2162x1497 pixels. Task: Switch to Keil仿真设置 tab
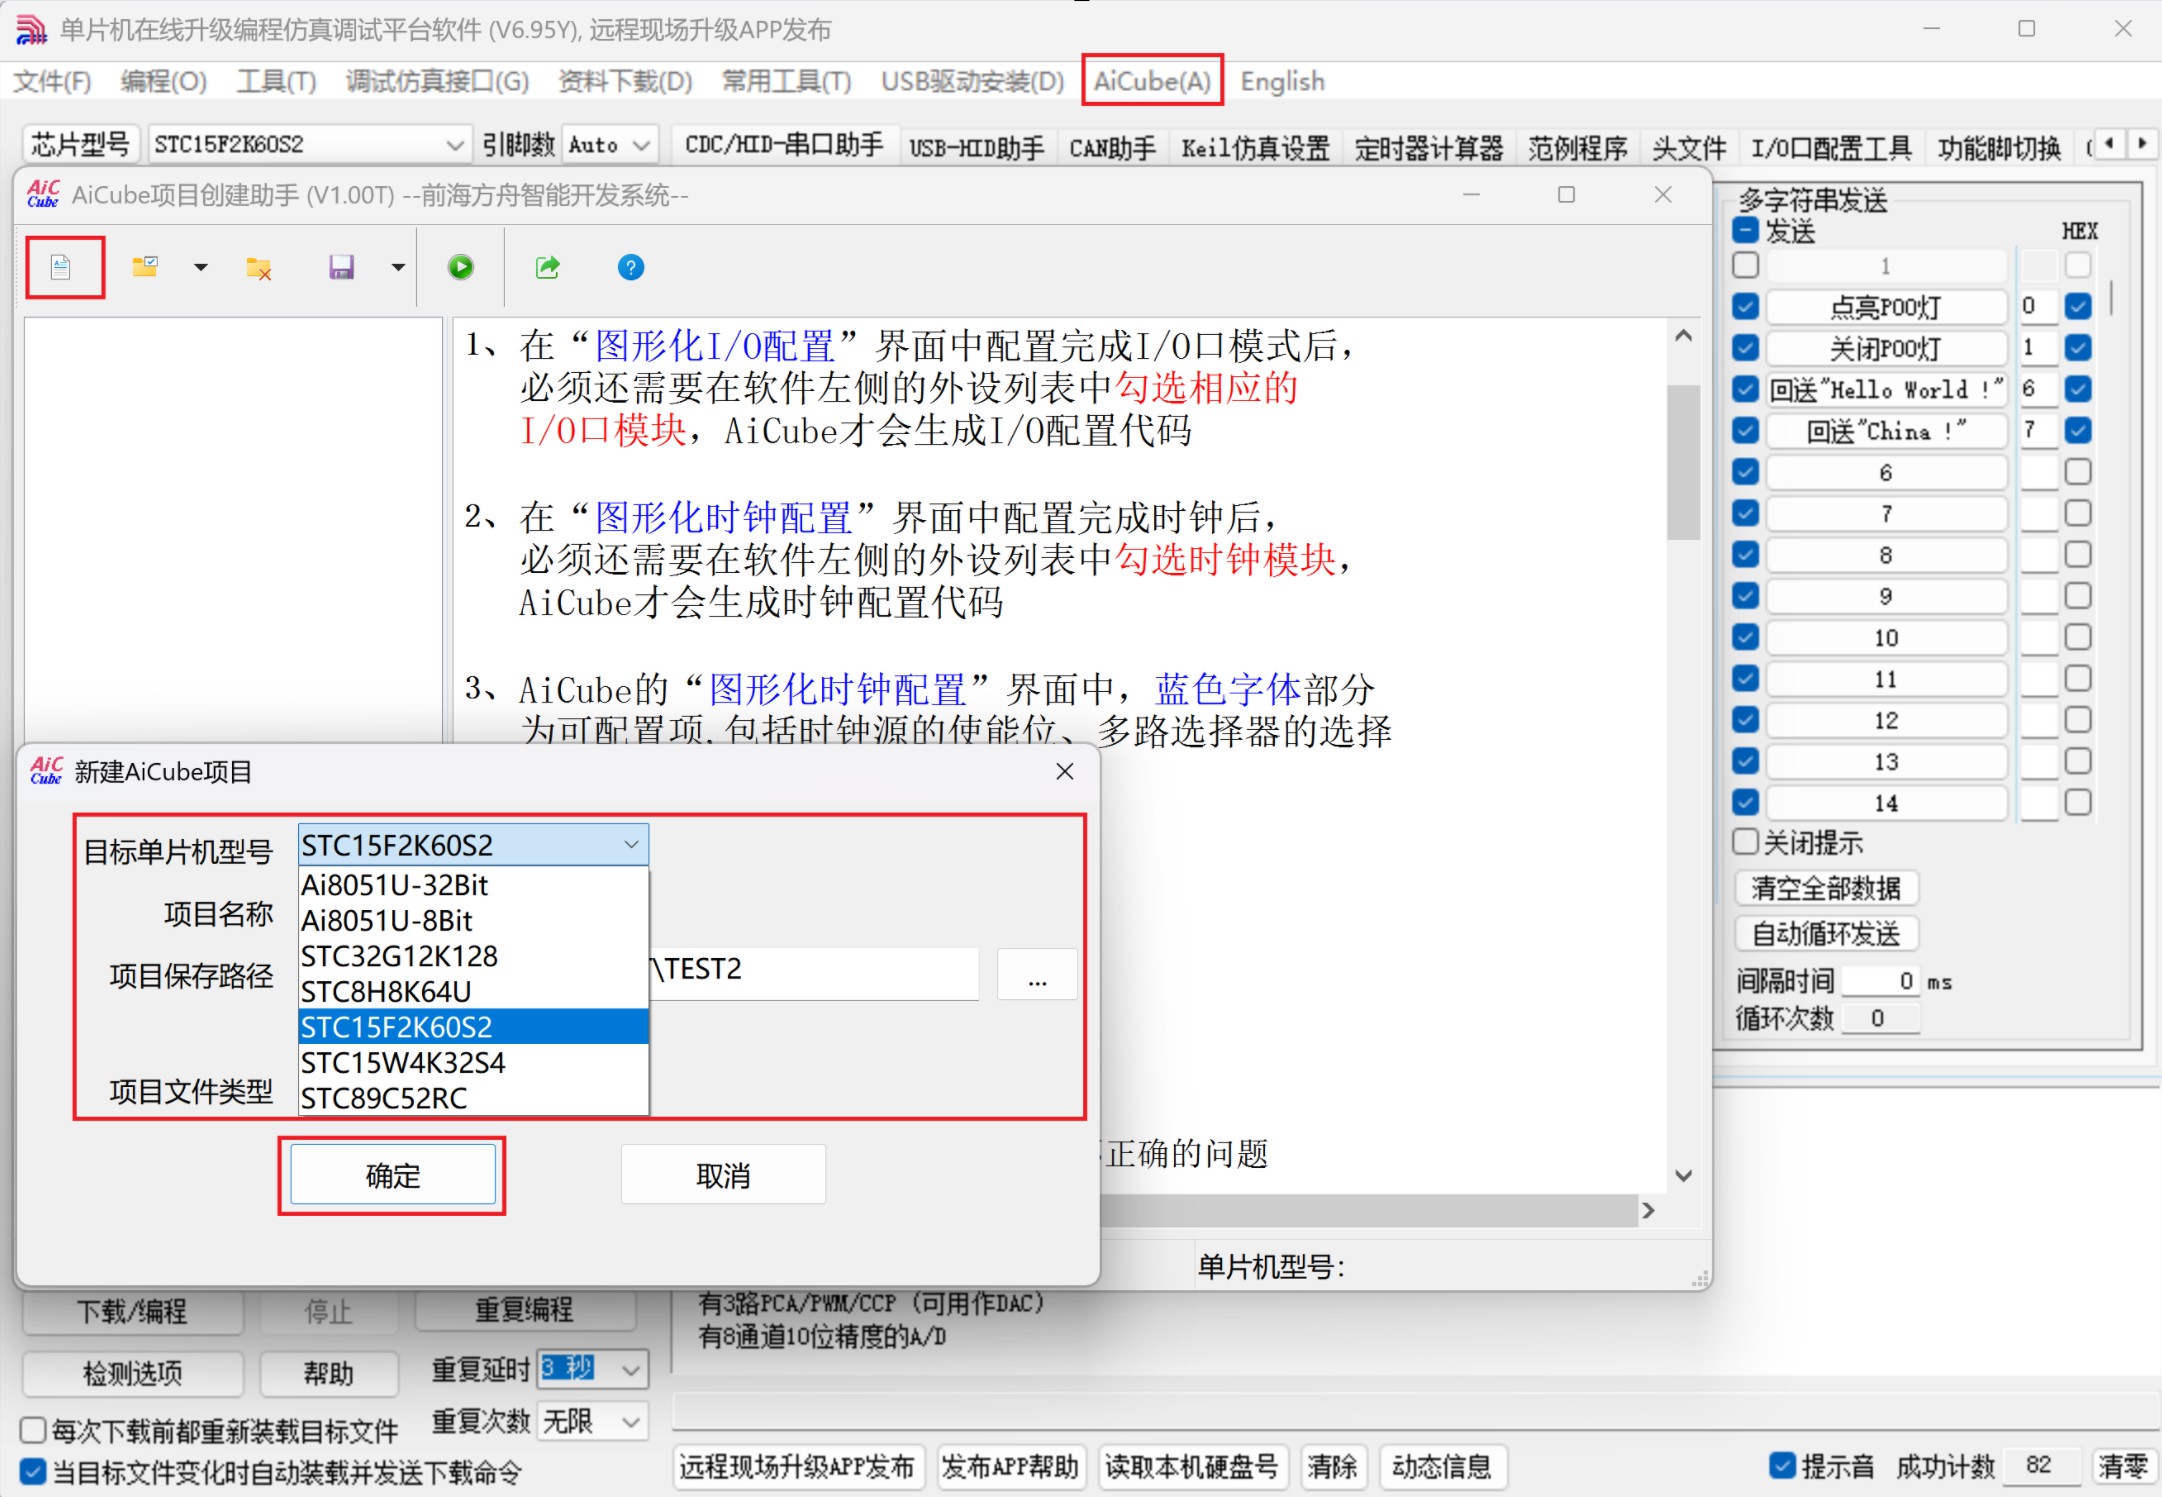pyautogui.click(x=1256, y=148)
